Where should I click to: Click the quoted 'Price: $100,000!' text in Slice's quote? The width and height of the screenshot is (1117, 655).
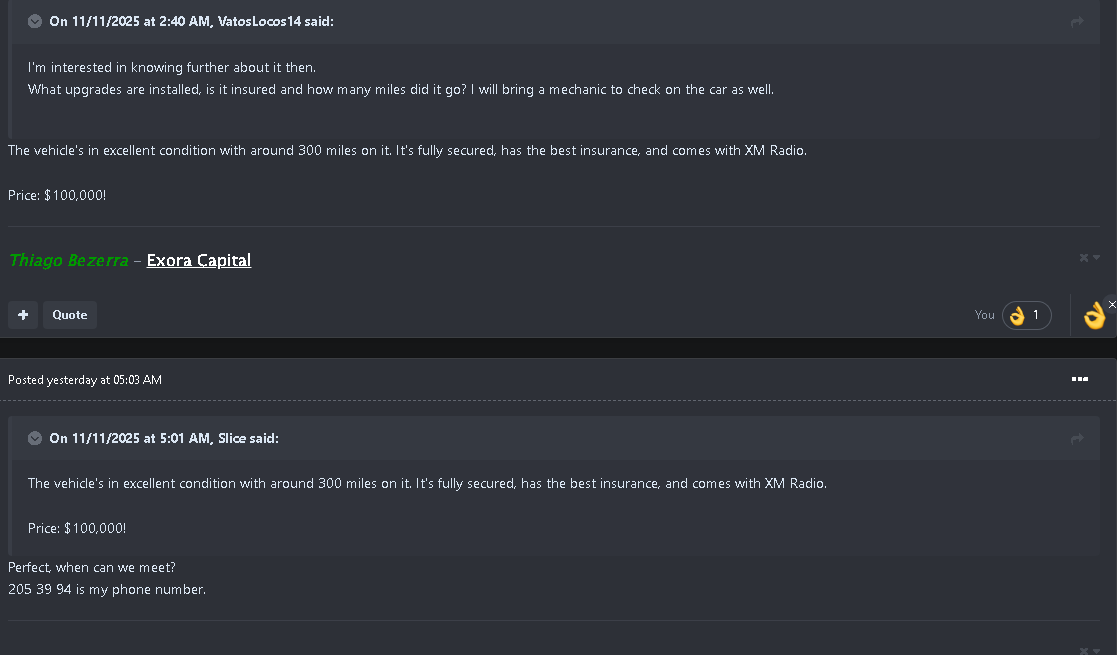(x=77, y=528)
